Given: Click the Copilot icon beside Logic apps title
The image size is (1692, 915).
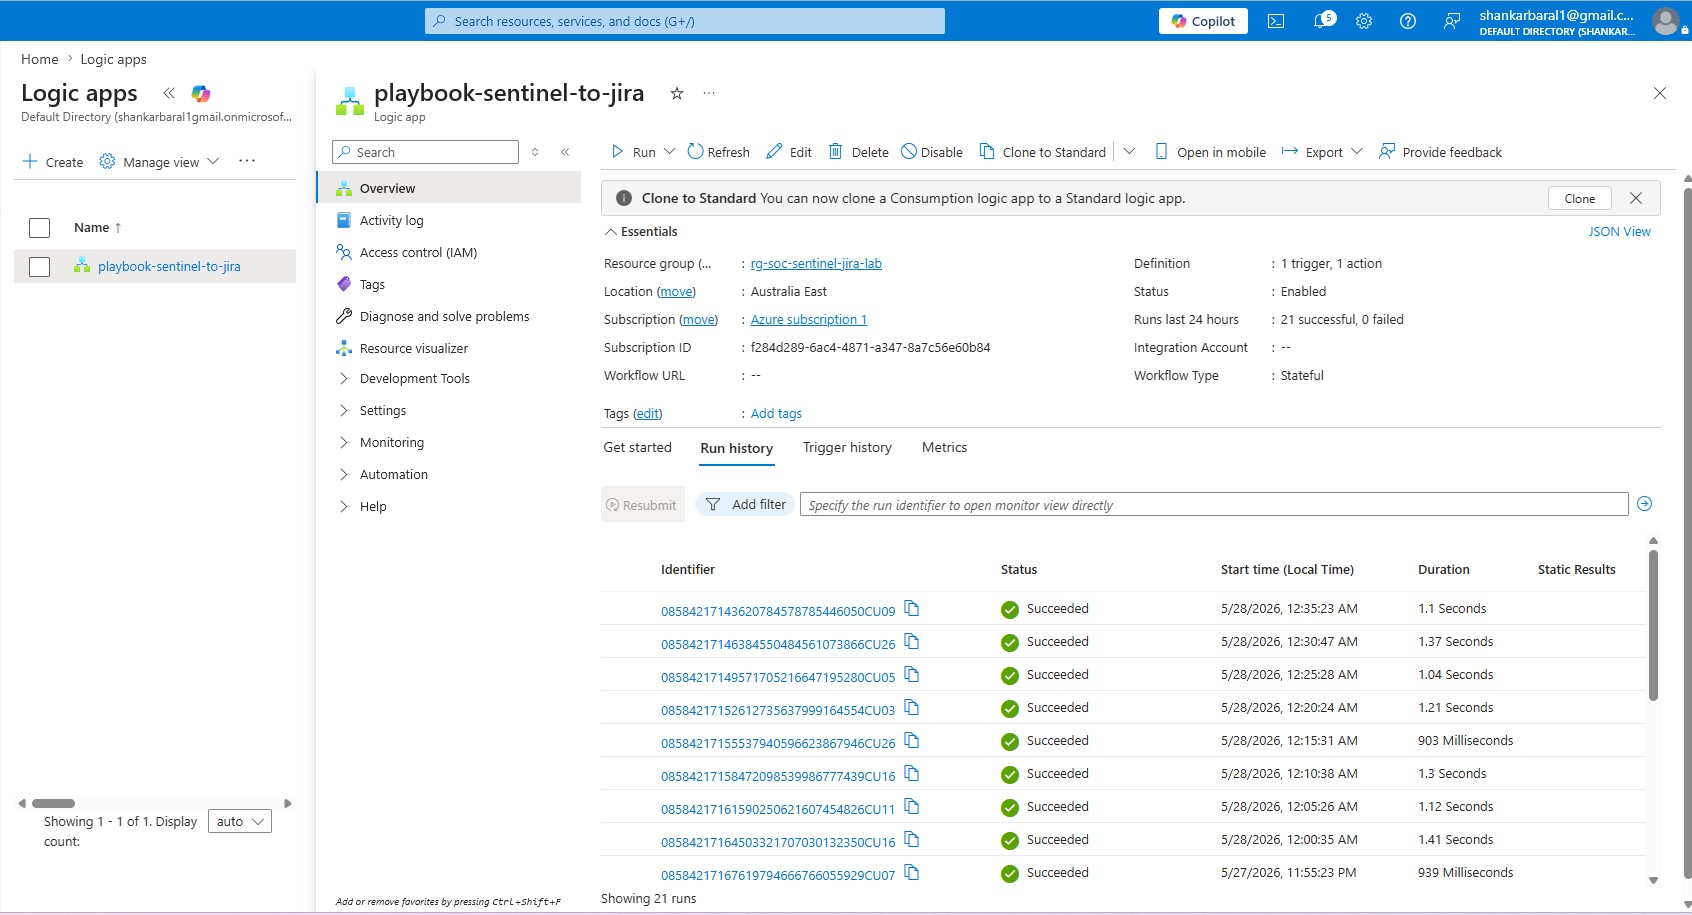Looking at the screenshot, I should tap(201, 93).
